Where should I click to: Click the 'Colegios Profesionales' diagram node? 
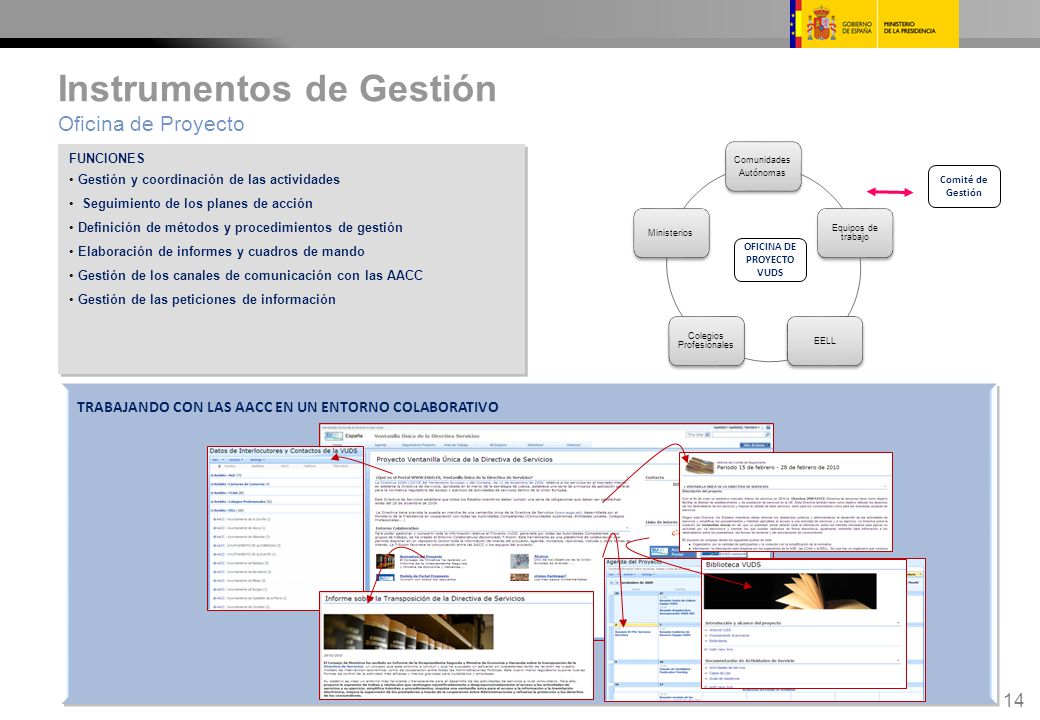pyautogui.click(x=706, y=341)
